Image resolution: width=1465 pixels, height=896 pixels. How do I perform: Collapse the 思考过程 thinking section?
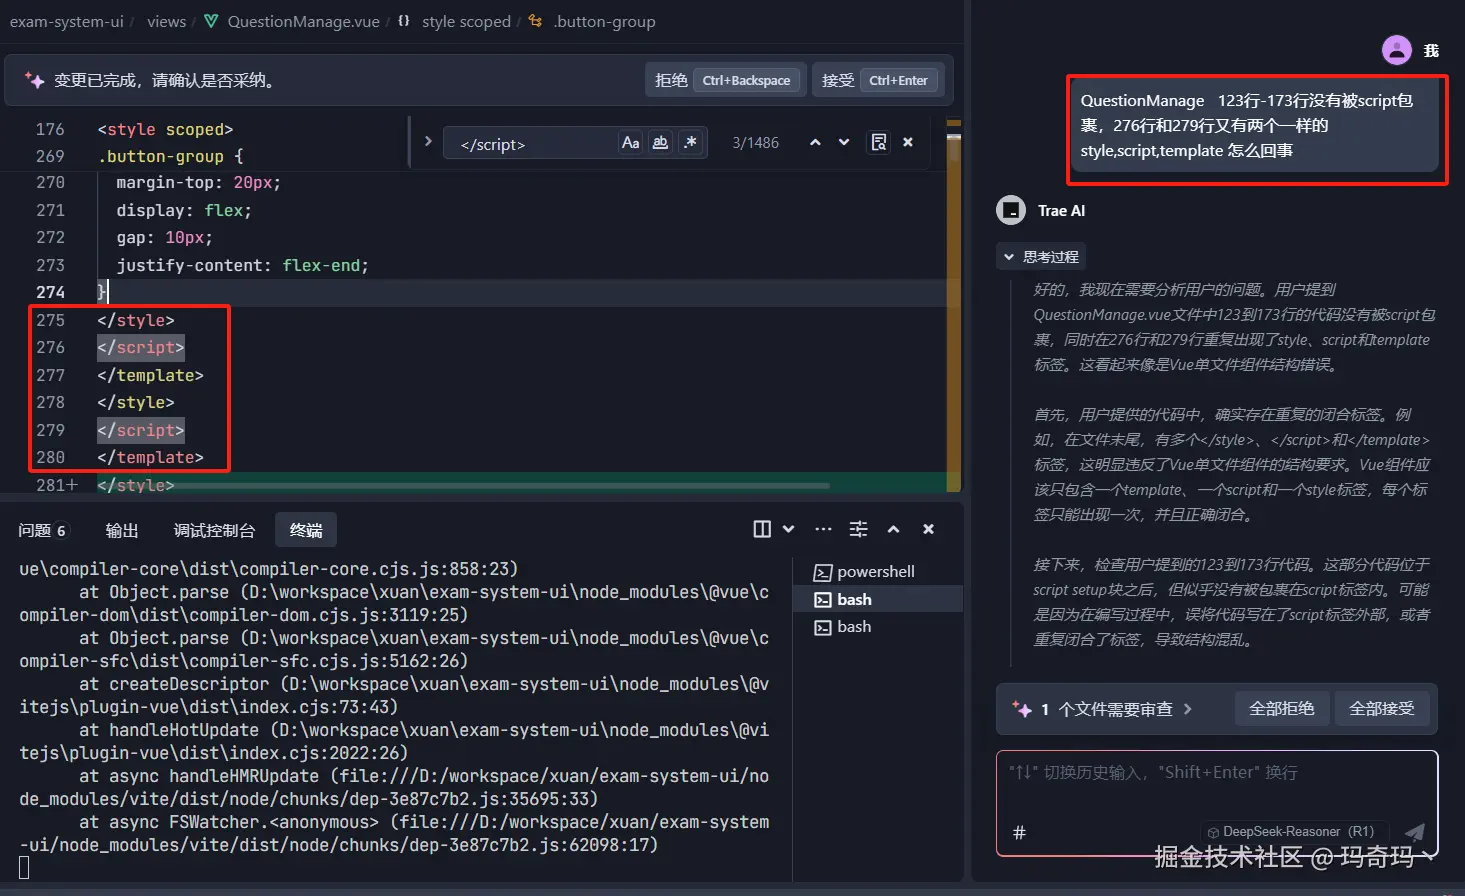[1041, 257]
